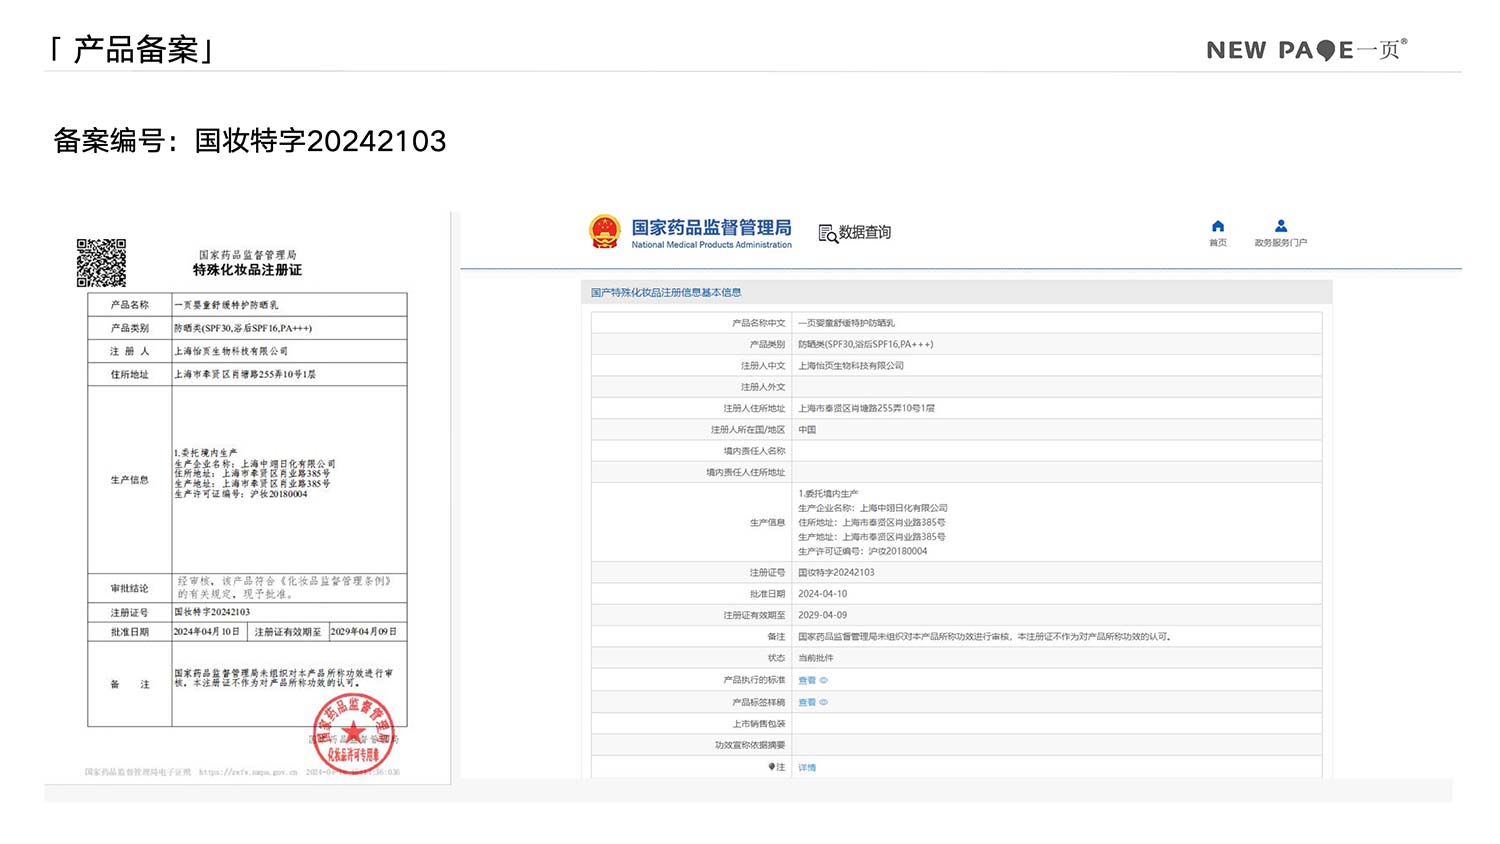The height and width of the screenshot is (844, 1500).
Task: Click eye icon in 产品标签样稿 row
Action: 824,703
